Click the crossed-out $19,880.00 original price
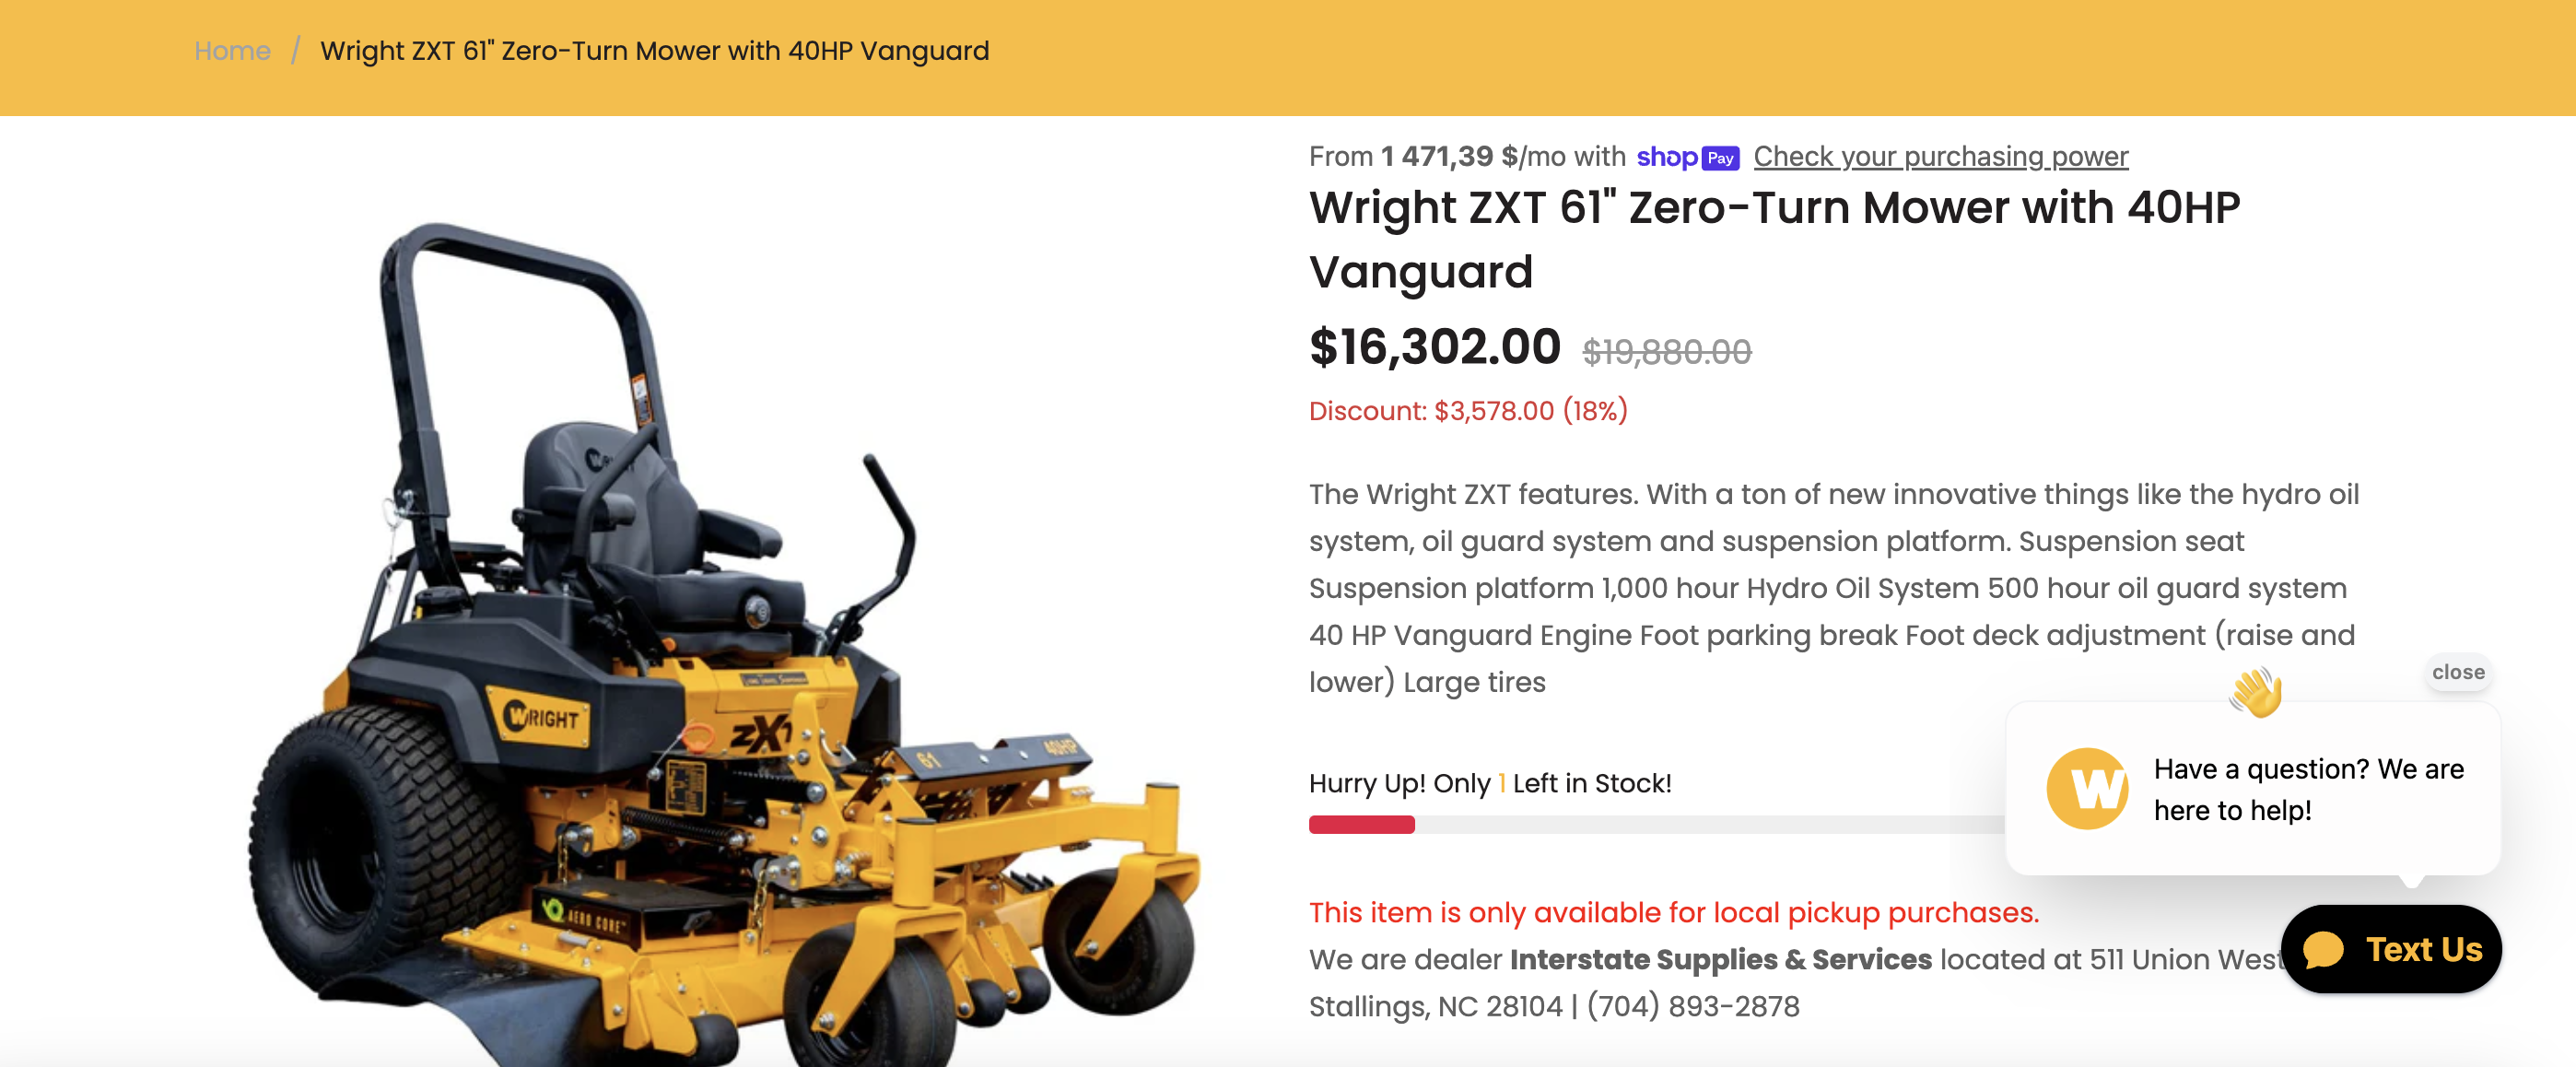Image resolution: width=2576 pixels, height=1067 pixels. click(x=1666, y=352)
